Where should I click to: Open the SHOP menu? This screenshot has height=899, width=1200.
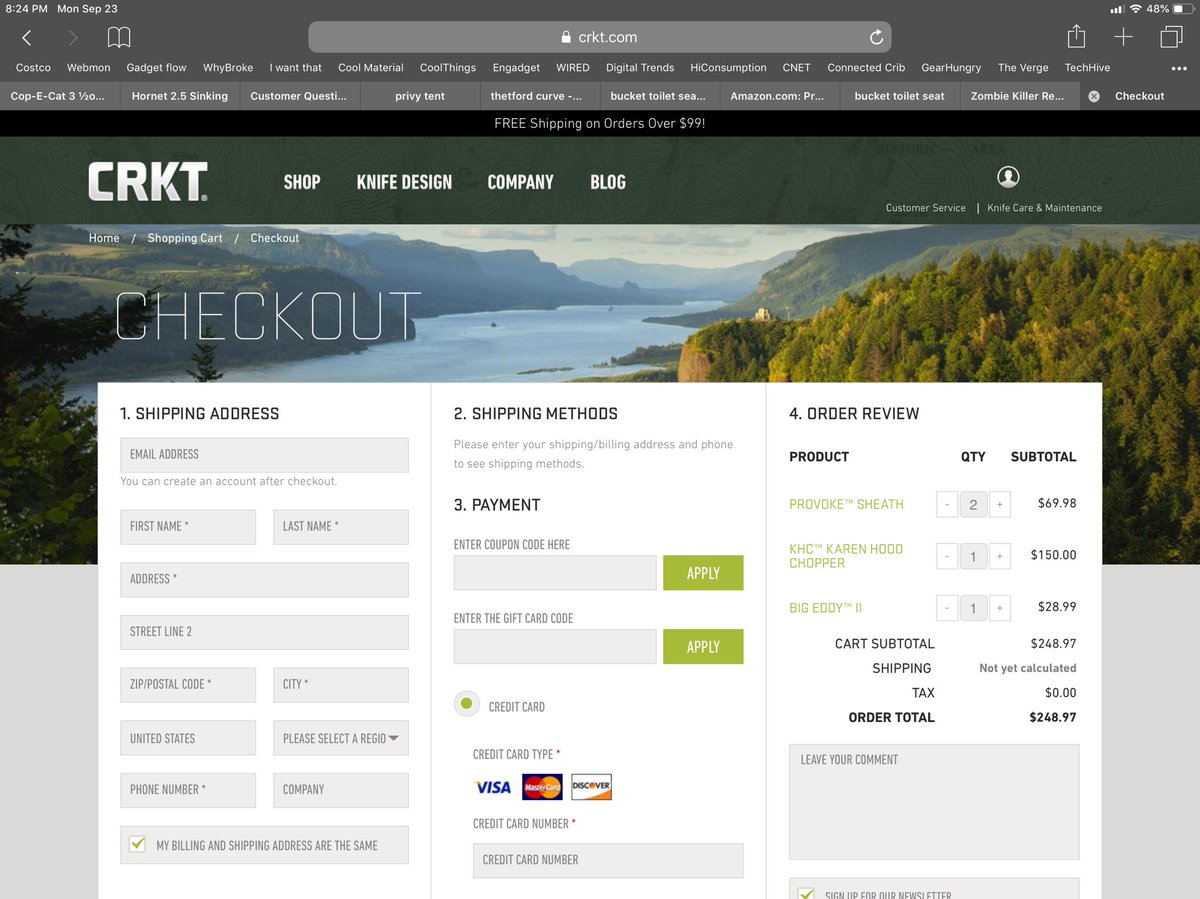(302, 182)
